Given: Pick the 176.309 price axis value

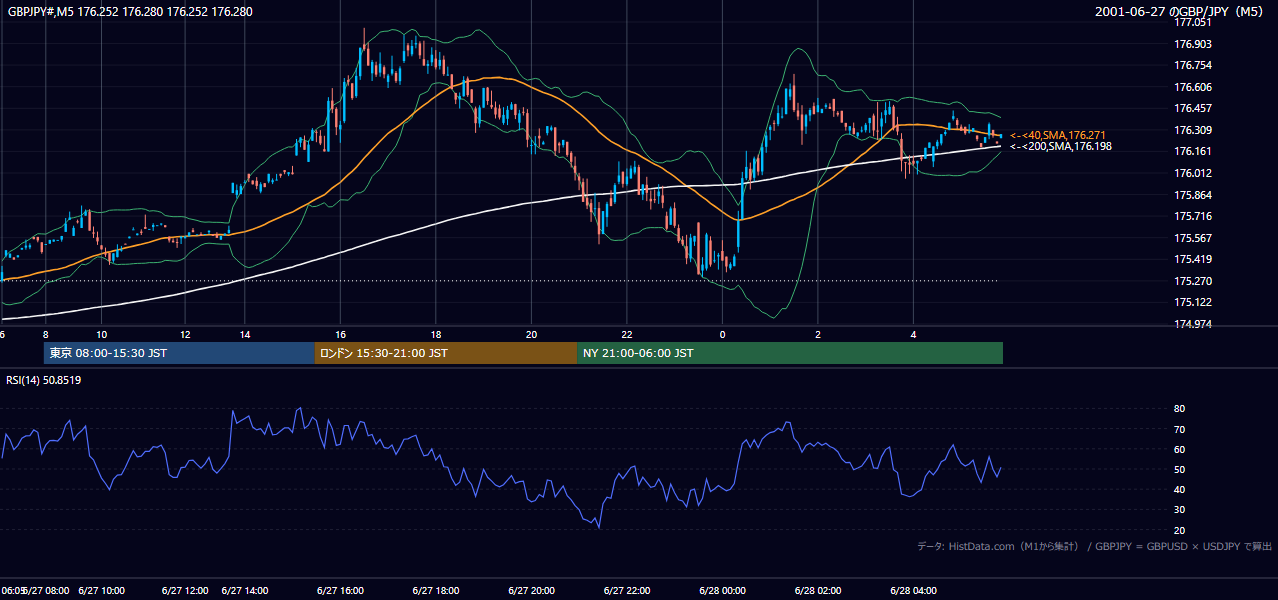Looking at the screenshot, I should click(x=1193, y=130).
